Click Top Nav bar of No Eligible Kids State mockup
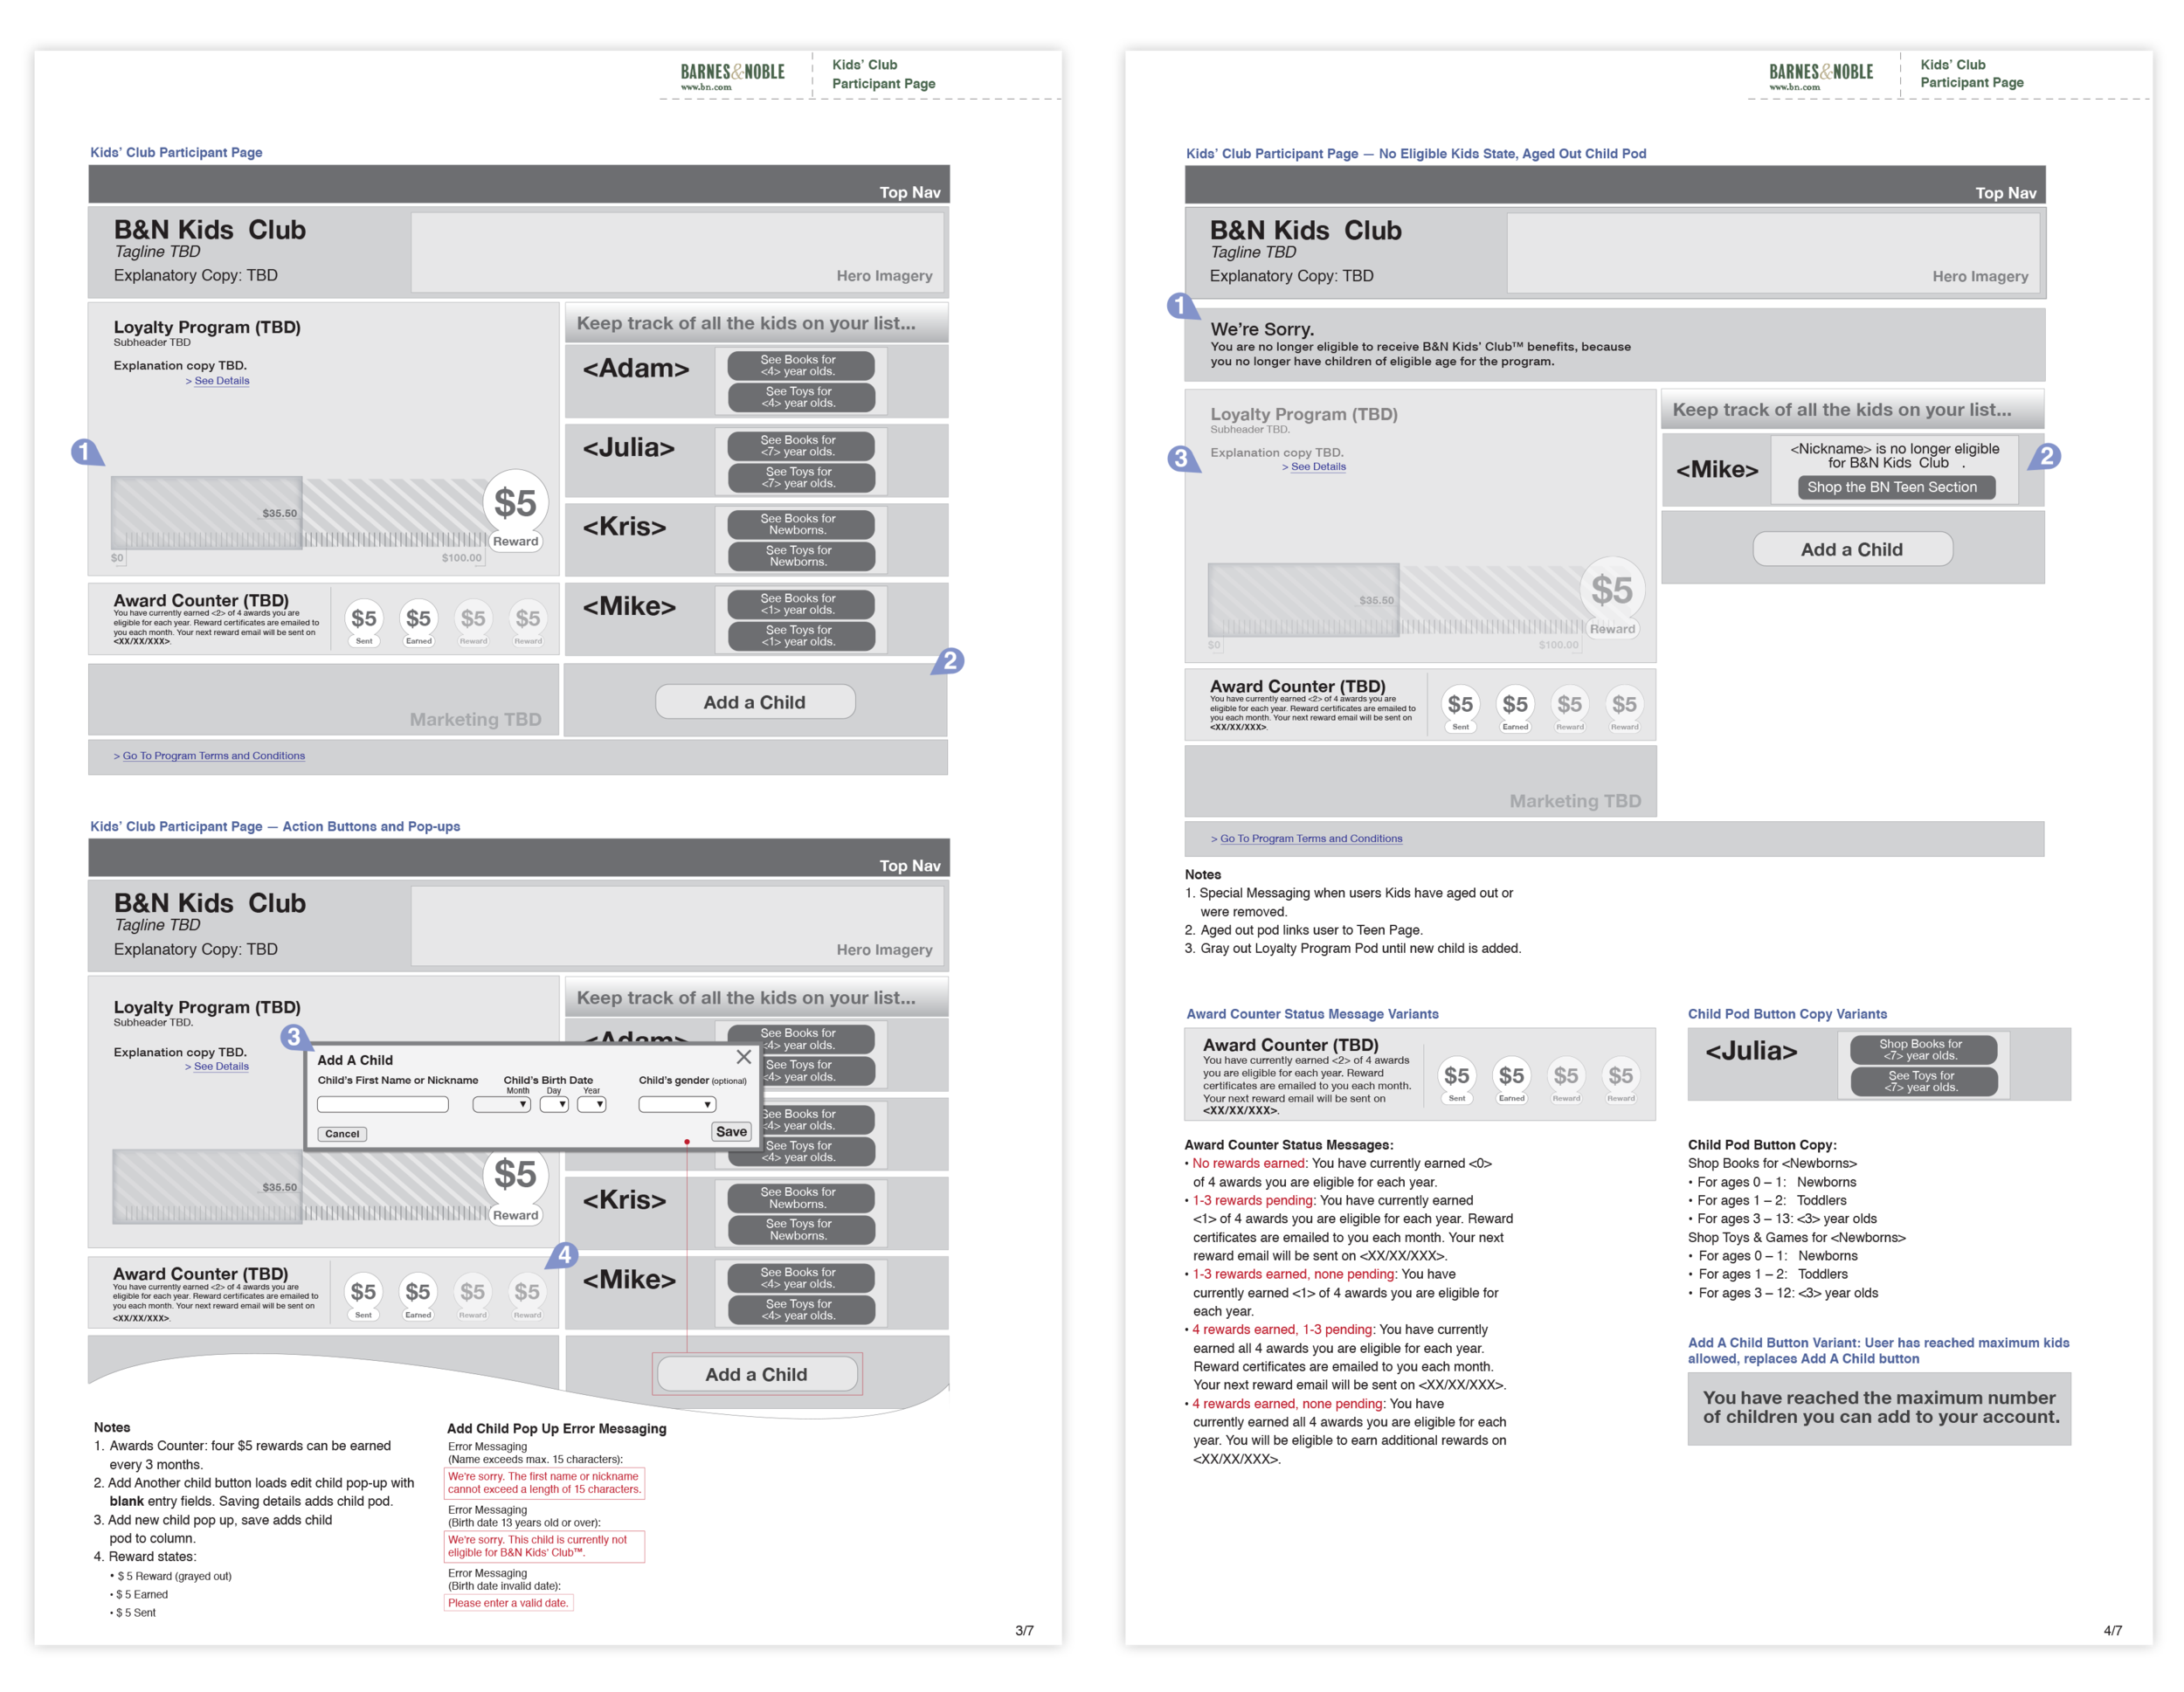2184x1692 pixels. pyautogui.click(x=1615, y=185)
